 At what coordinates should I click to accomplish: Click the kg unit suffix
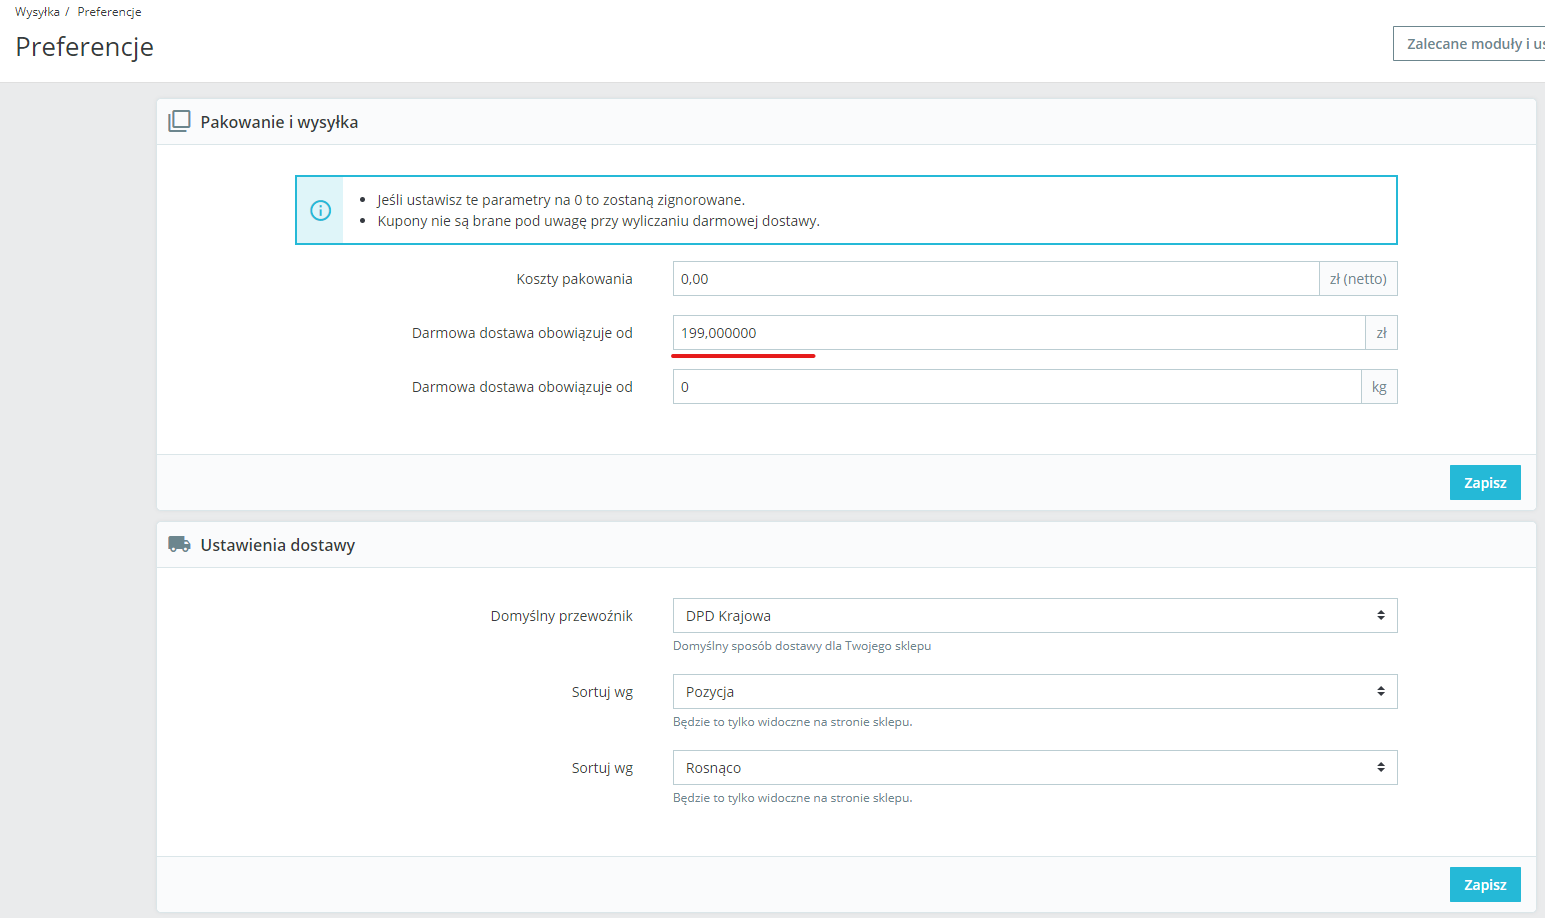[x=1378, y=387]
